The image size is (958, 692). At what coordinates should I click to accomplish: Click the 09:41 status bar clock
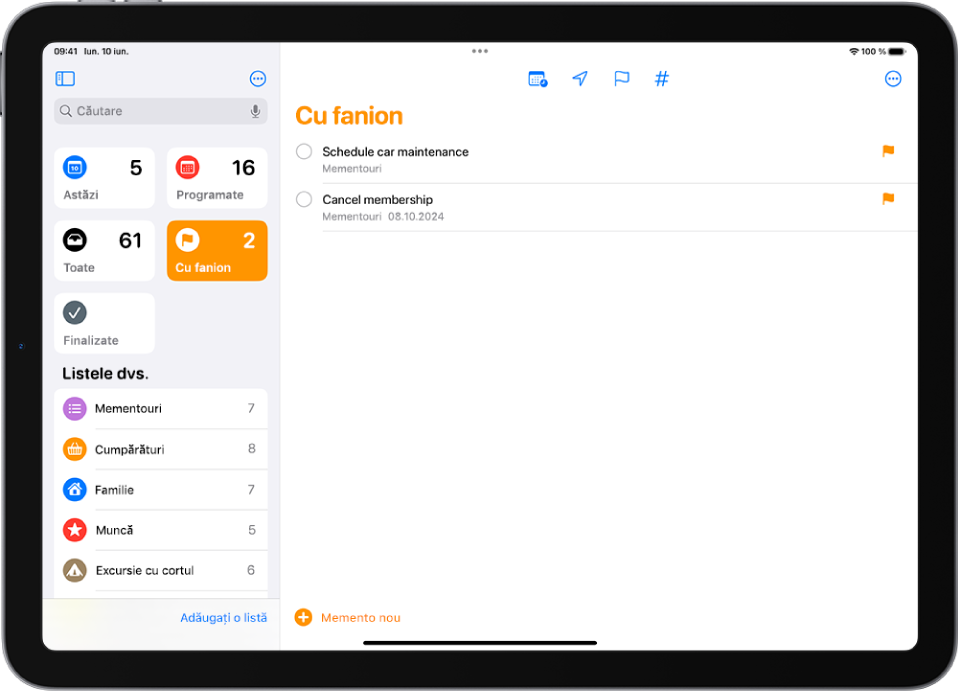pos(66,51)
